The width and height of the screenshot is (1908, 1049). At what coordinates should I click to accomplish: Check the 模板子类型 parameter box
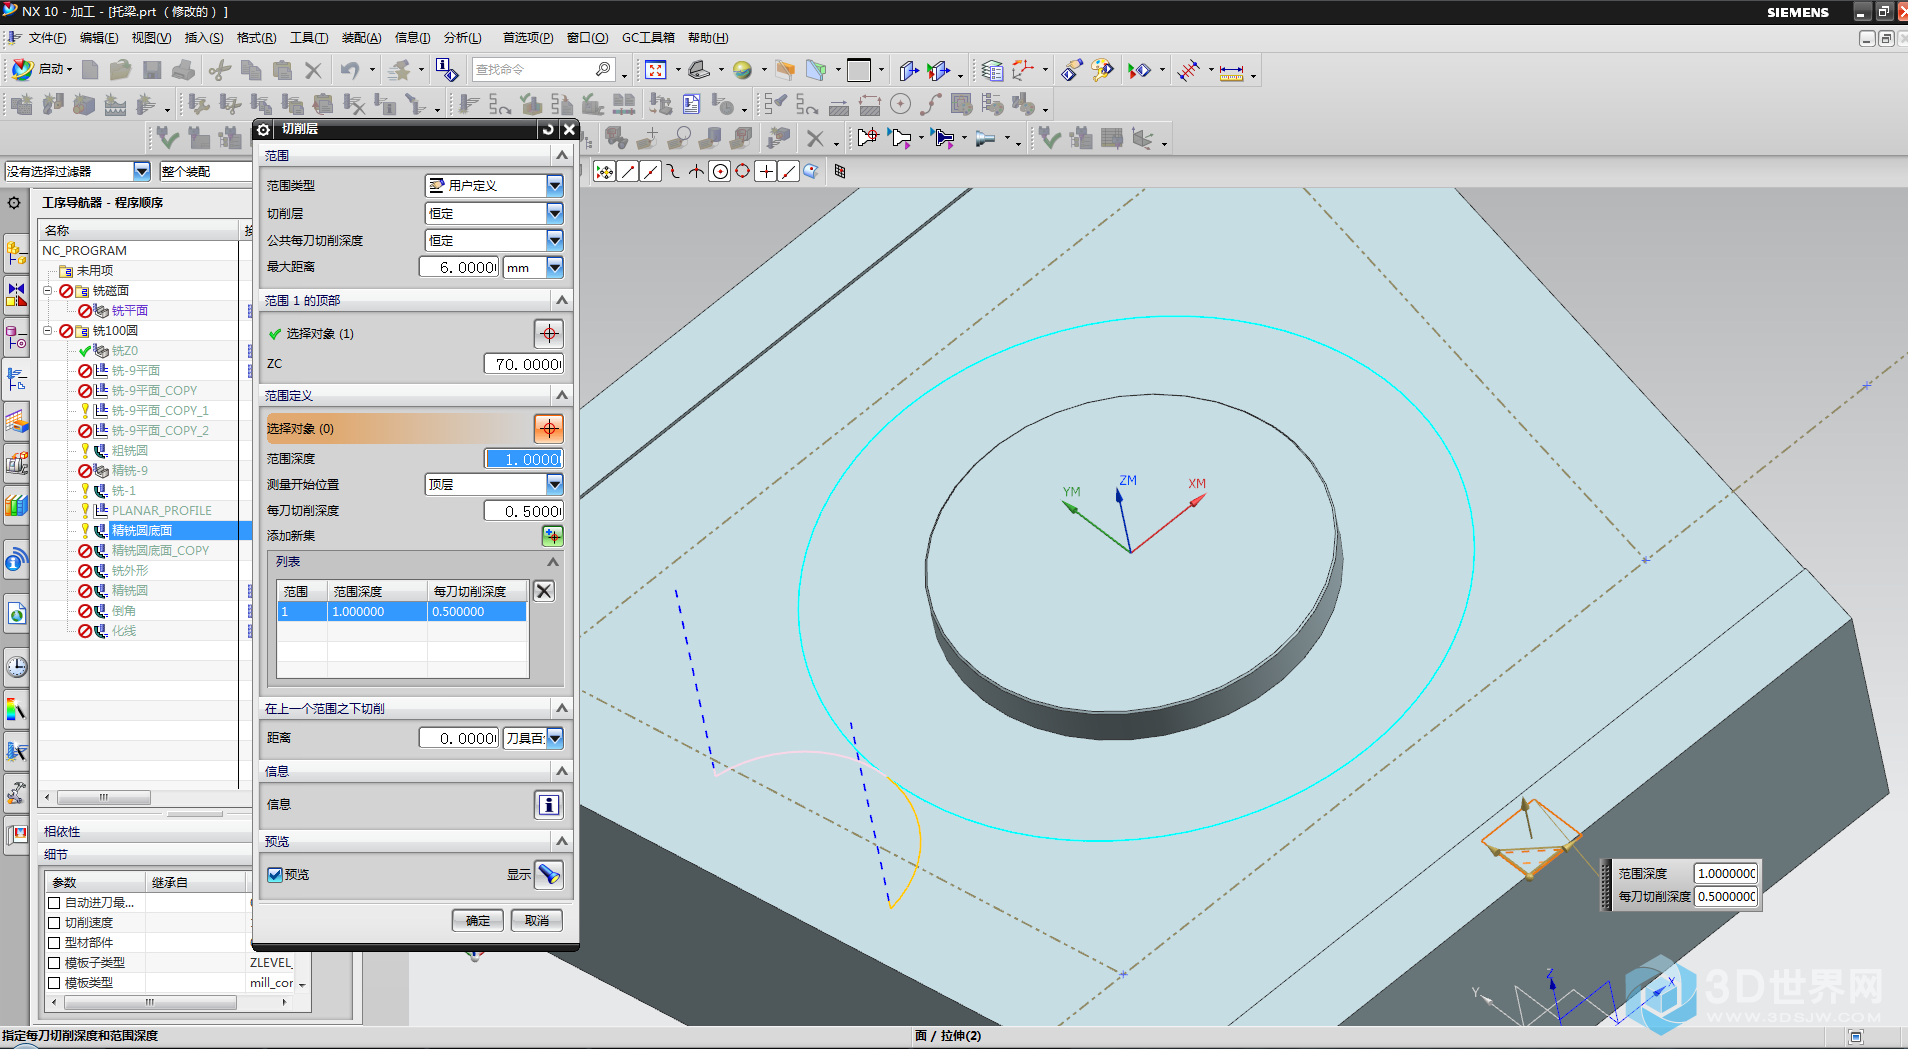55,963
